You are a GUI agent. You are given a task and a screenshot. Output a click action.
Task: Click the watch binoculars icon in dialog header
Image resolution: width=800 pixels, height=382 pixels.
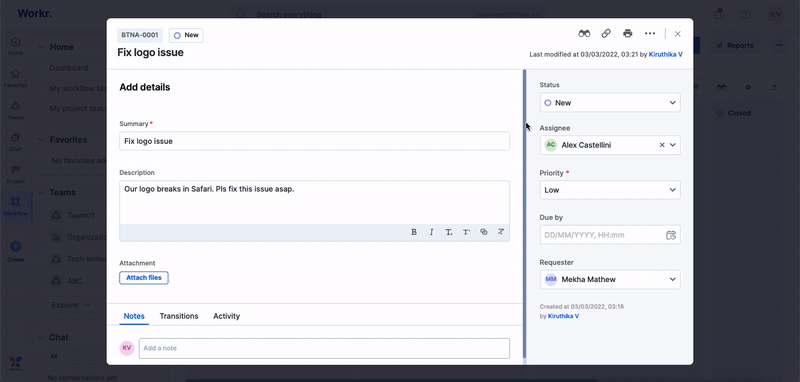point(584,34)
